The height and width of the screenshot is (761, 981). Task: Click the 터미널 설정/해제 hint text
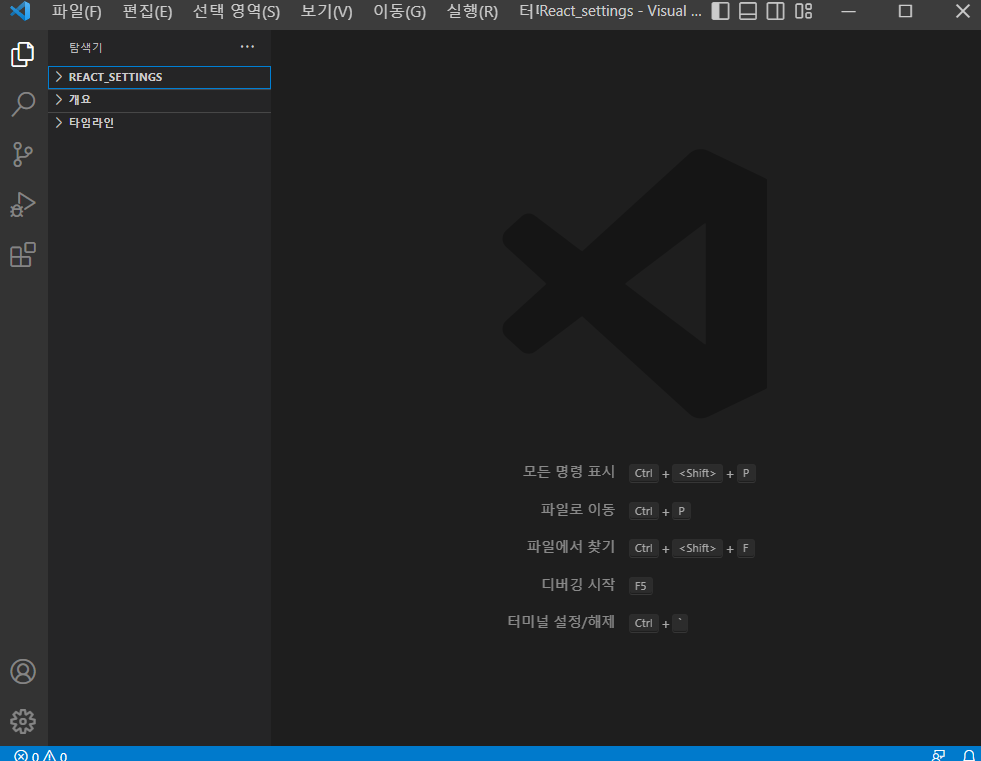561,622
